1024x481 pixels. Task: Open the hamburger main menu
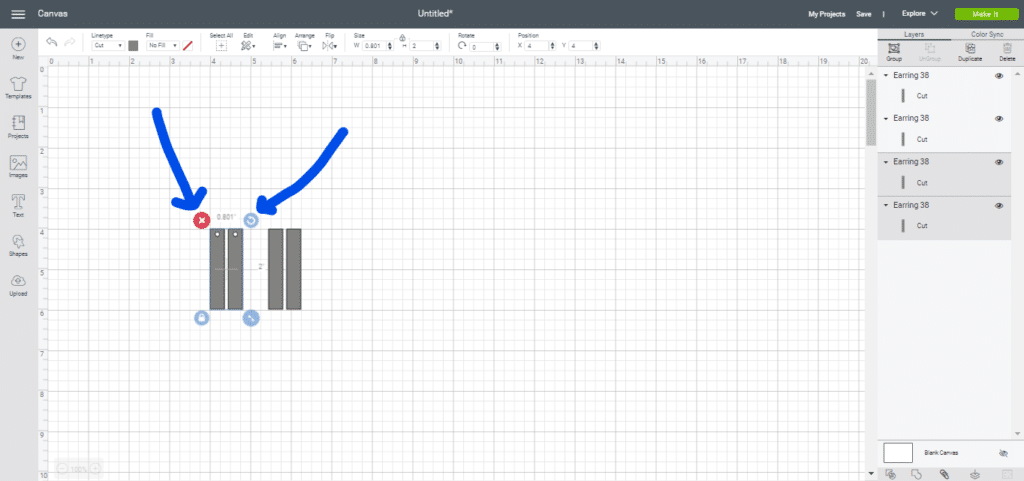coord(18,14)
